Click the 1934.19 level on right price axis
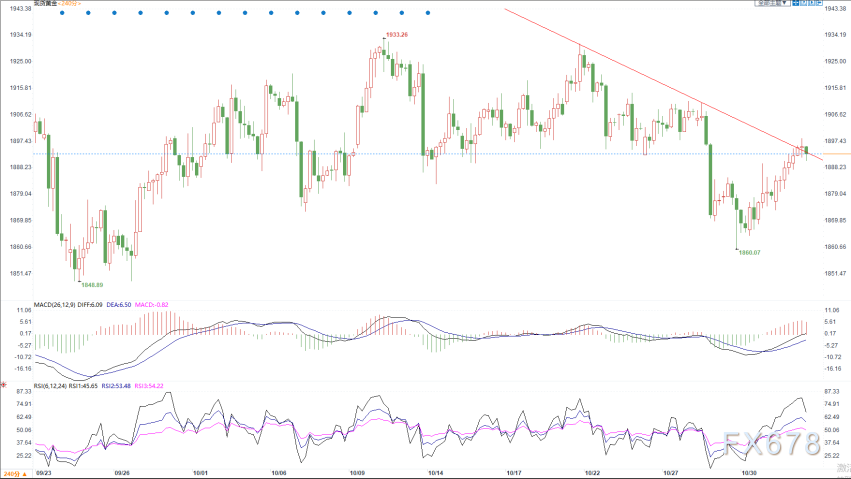The width and height of the screenshot is (851, 479). click(x=835, y=35)
